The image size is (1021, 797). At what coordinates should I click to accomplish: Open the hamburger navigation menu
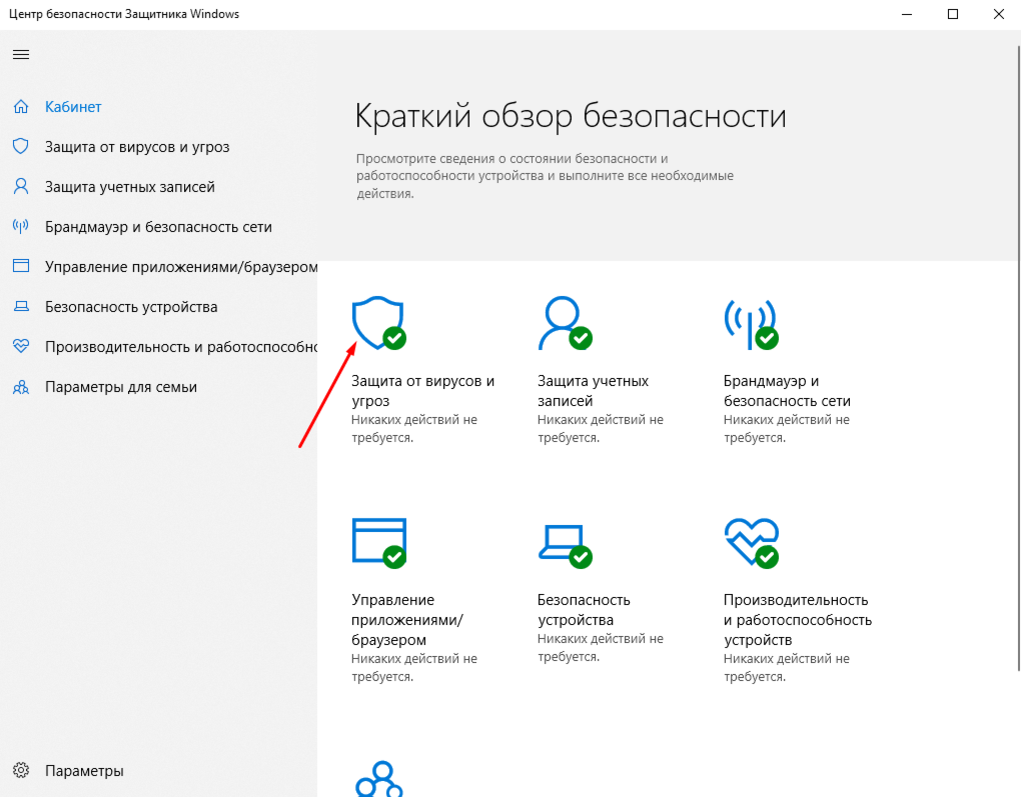tap(21, 55)
